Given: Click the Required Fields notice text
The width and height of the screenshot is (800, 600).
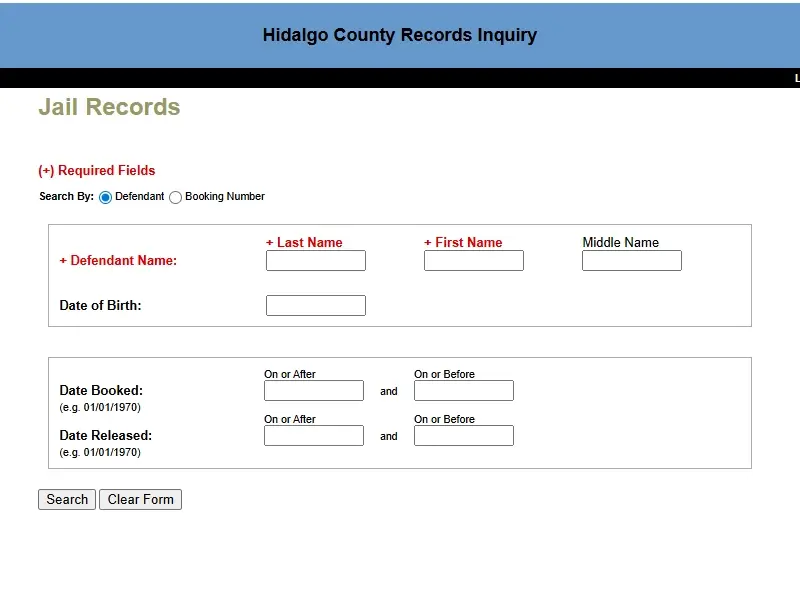Looking at the screenshot, I should click(x=97, y=170).
